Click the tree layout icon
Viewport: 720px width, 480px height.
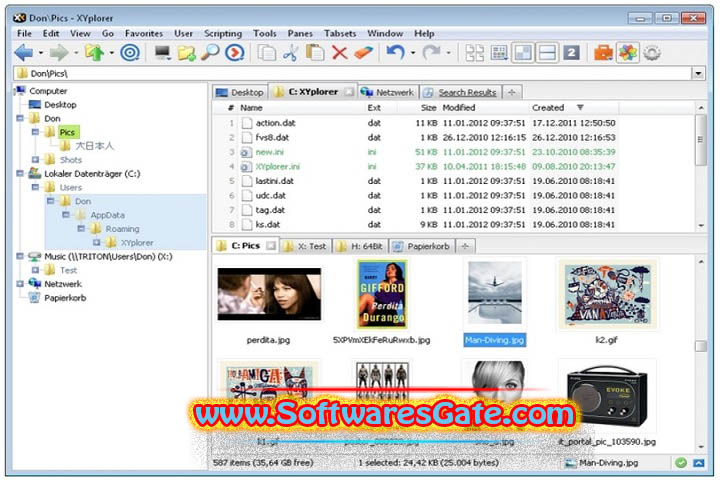[474, 53]
